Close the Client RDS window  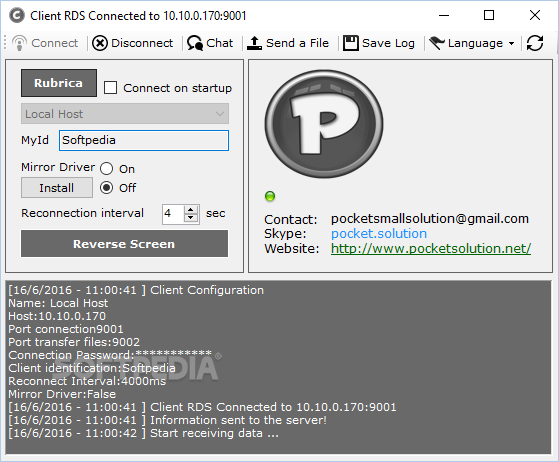click(535, 15)
